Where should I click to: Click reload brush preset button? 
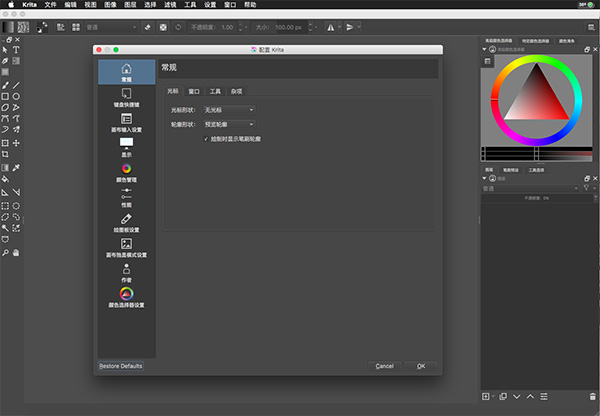(x=178, y=27)
